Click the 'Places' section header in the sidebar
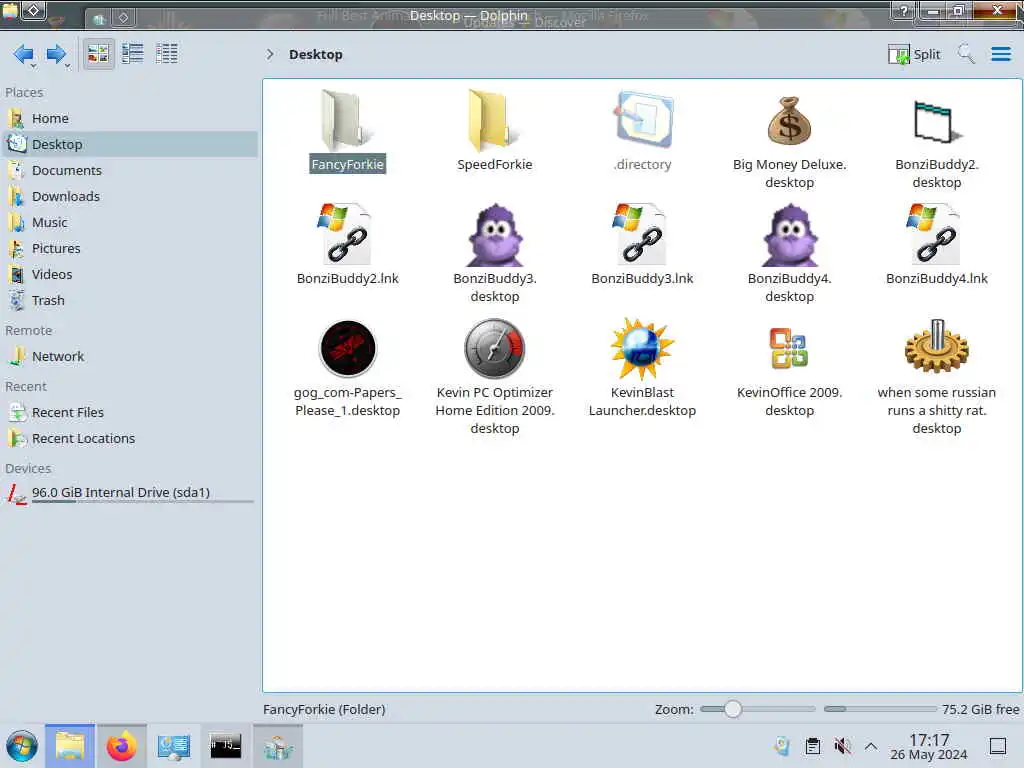The height and width of the screenshot is (768, 1024). 24,93
